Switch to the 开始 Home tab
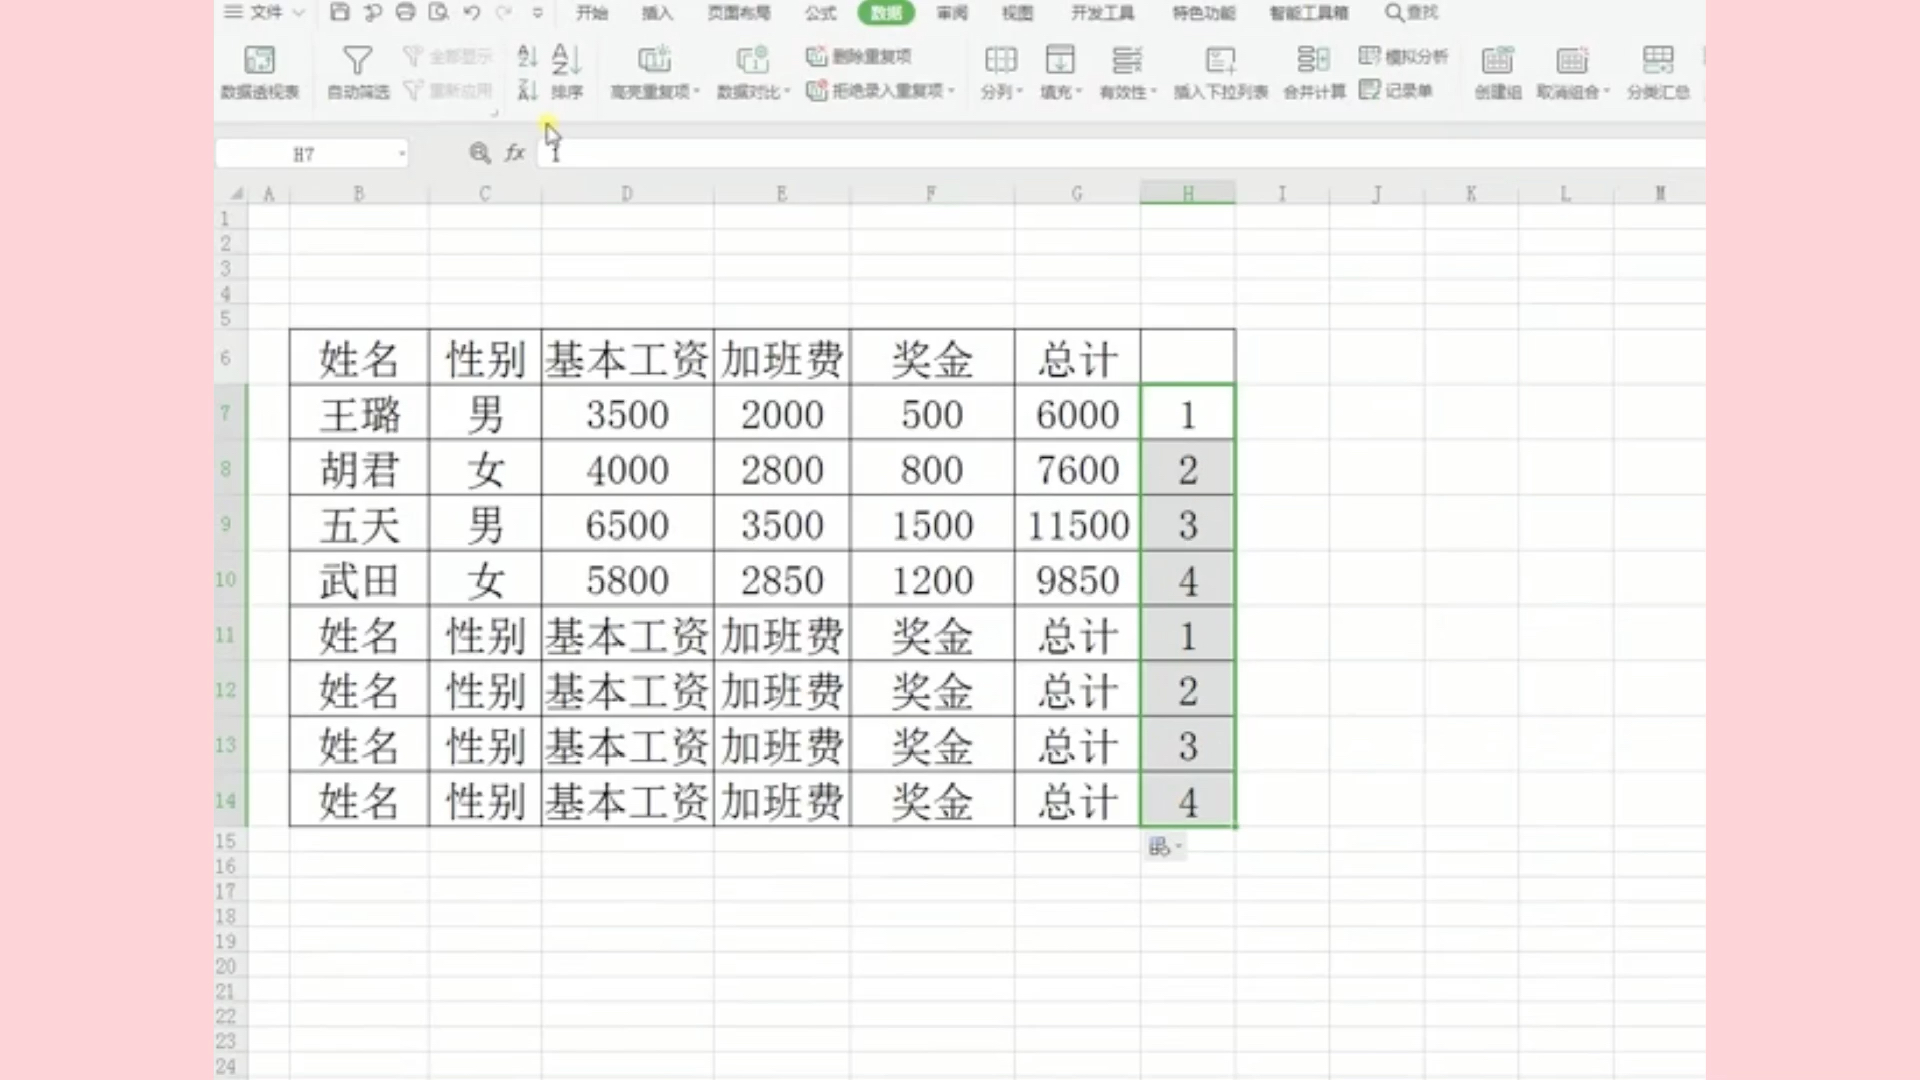1920x1080 pixels. [592, 12]
